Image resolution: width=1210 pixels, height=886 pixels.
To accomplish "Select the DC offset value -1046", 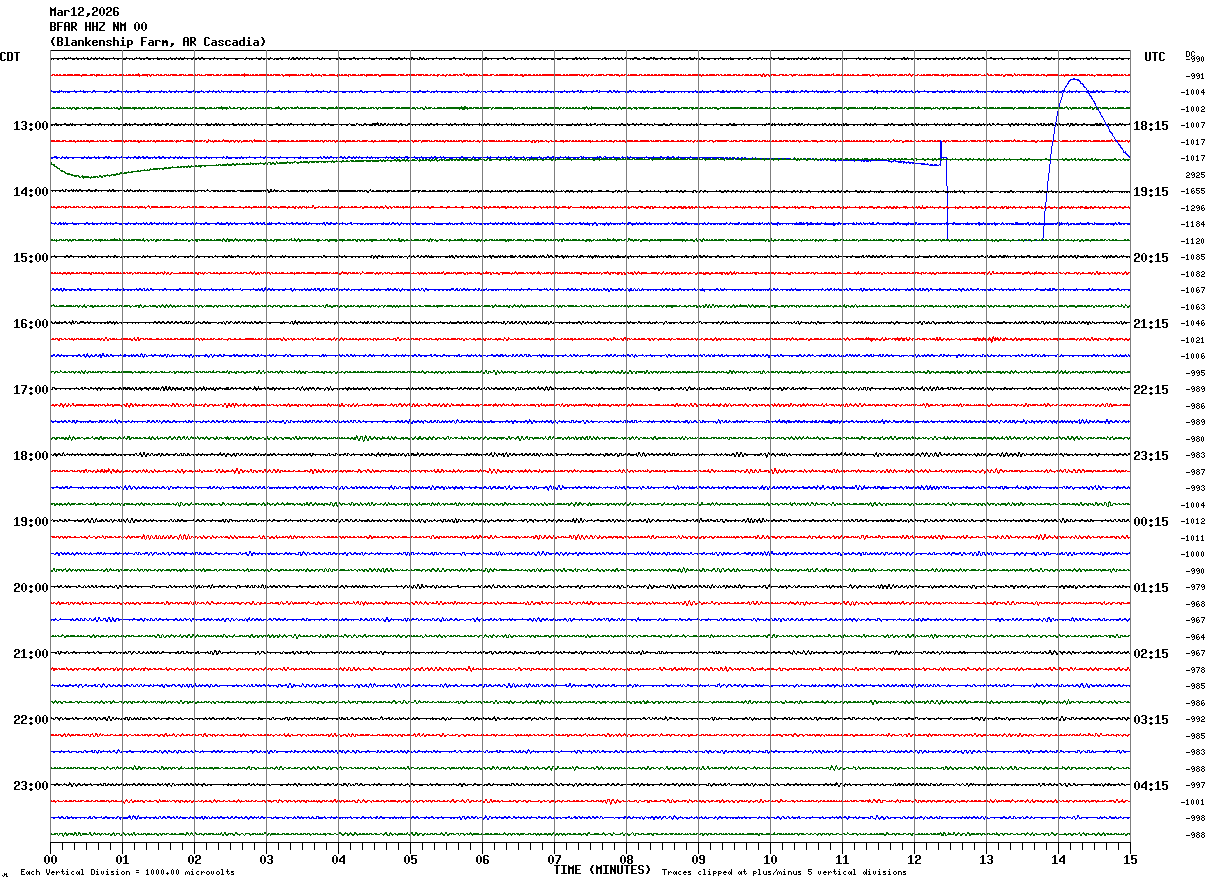I will coord(1194,323).
